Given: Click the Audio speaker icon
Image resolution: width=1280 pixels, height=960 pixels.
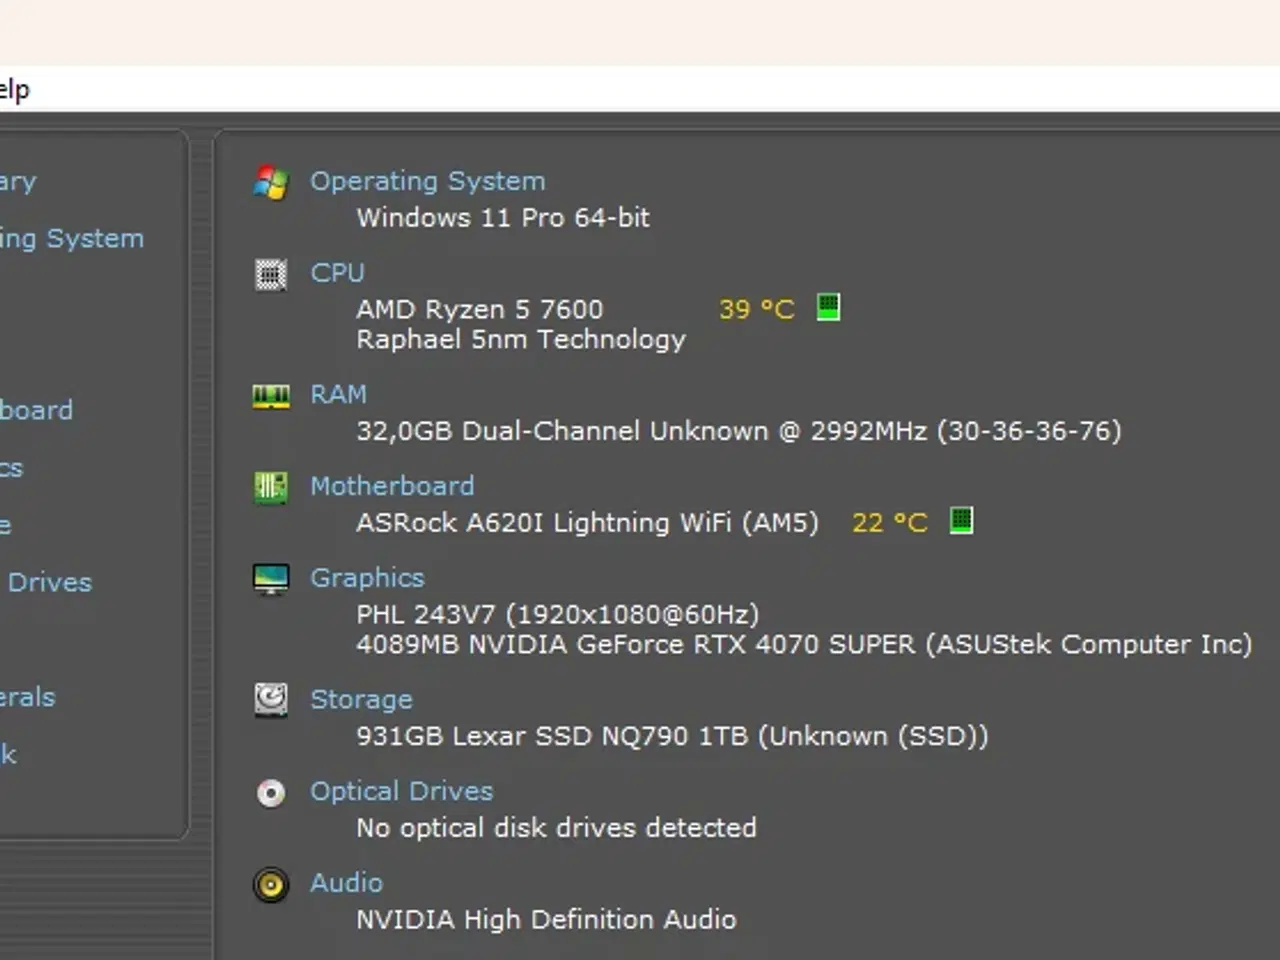Looking at the screenshot, I should coord(271,885).
